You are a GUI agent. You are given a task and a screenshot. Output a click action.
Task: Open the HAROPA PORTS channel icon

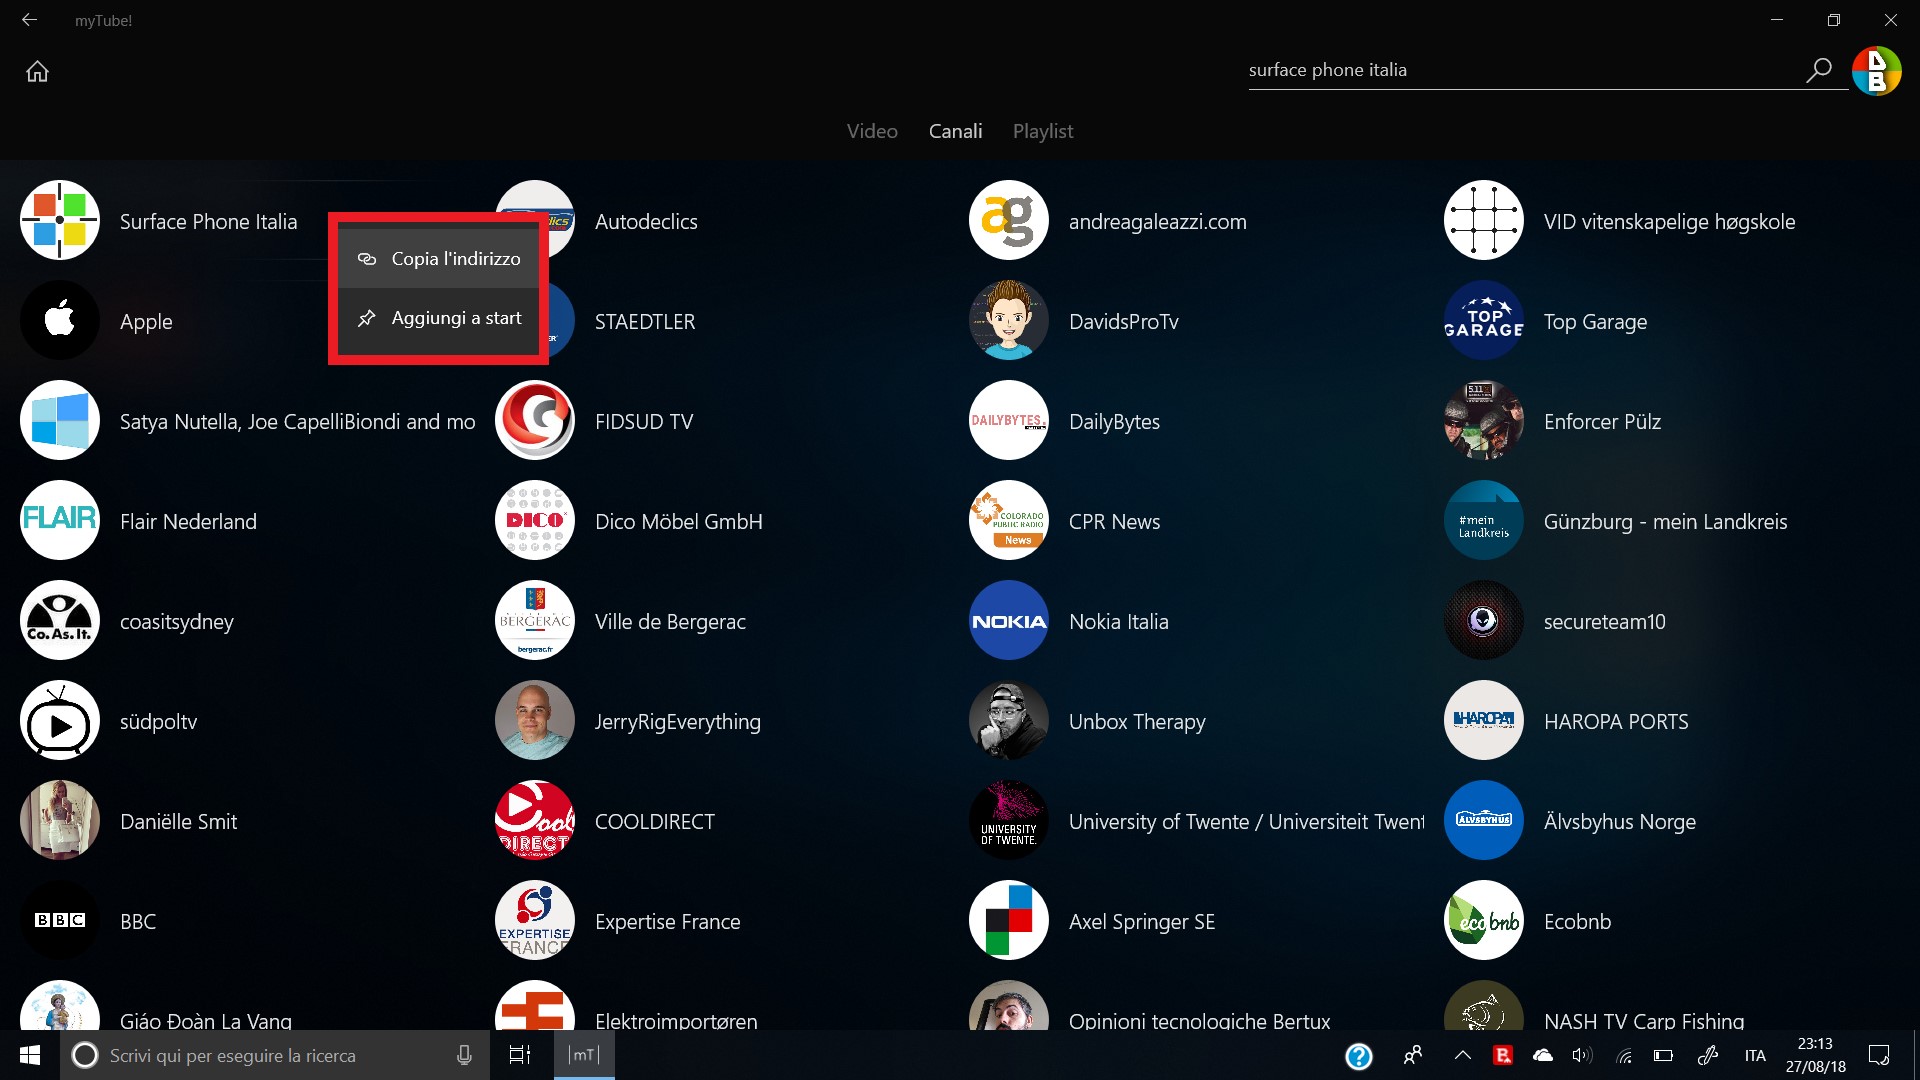click(1484, 720)
